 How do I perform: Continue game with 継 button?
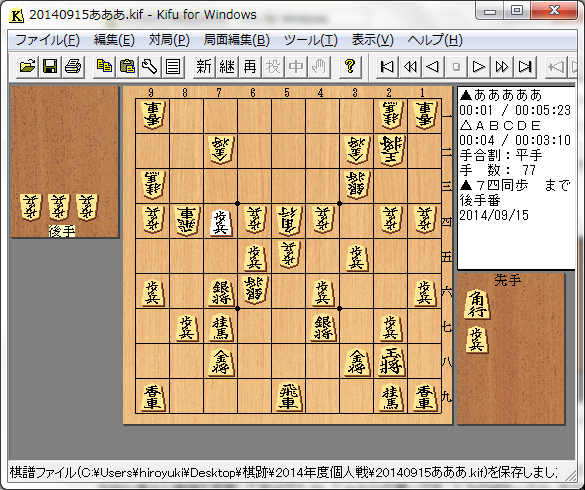coord(227,67)
